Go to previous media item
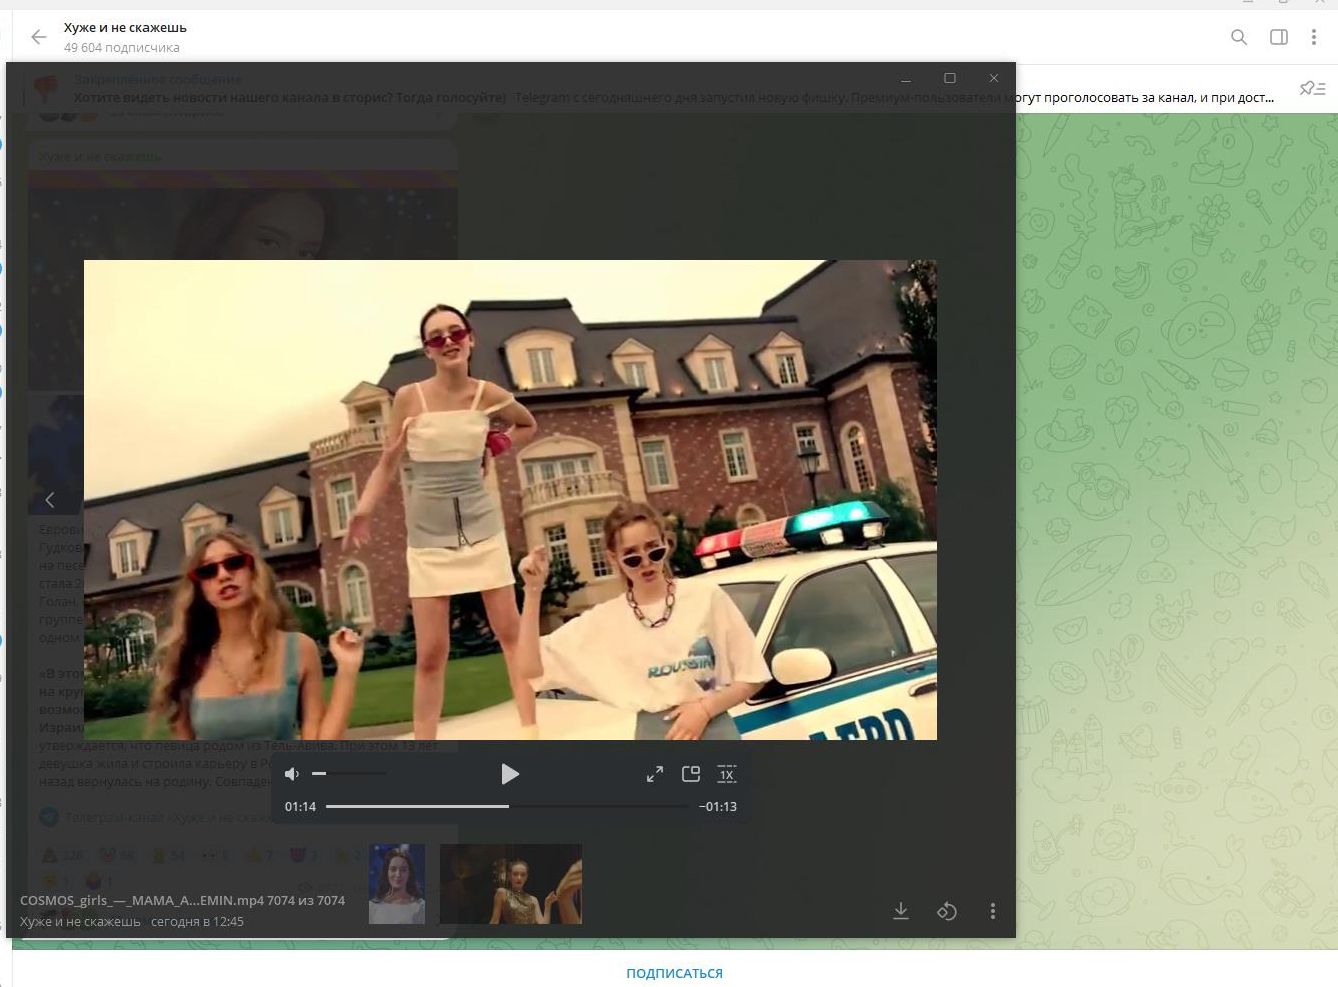Screen dimensions: 1338x987 [x=49, y=499]
